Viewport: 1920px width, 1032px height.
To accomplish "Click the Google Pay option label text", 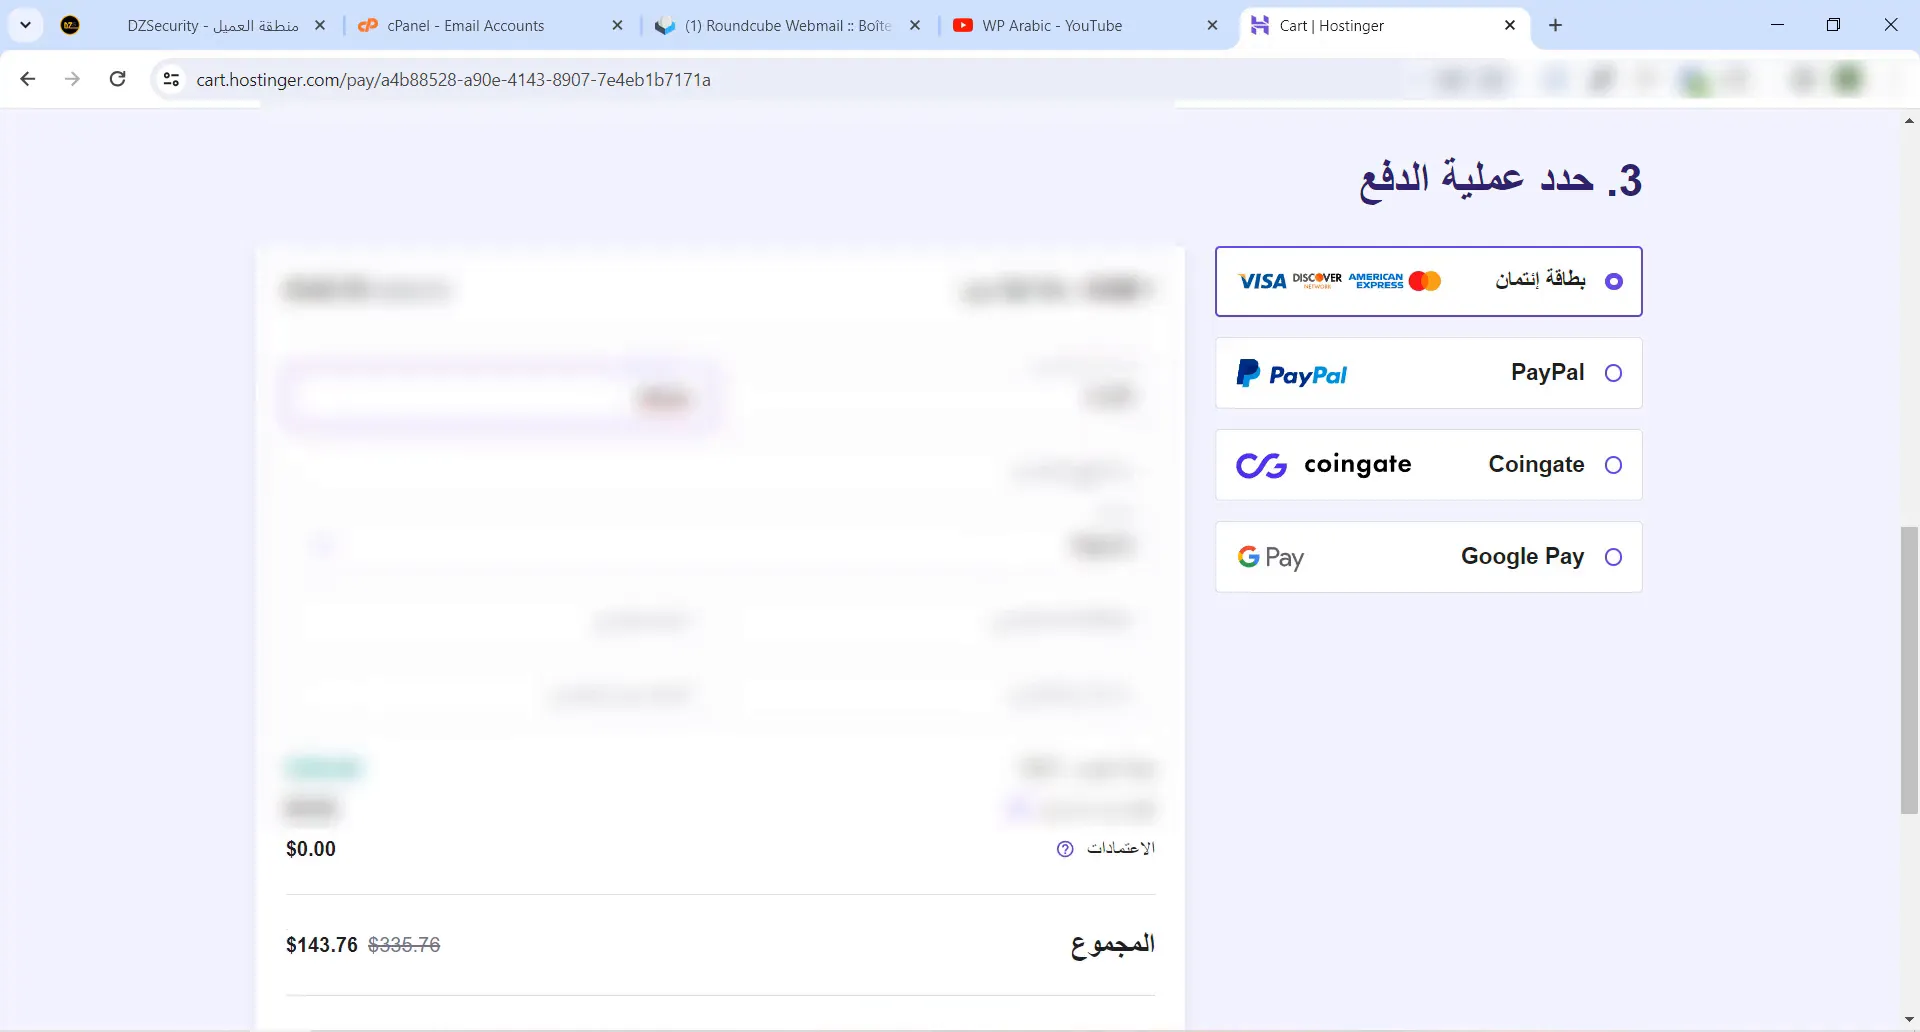I will pos(1522,556).
